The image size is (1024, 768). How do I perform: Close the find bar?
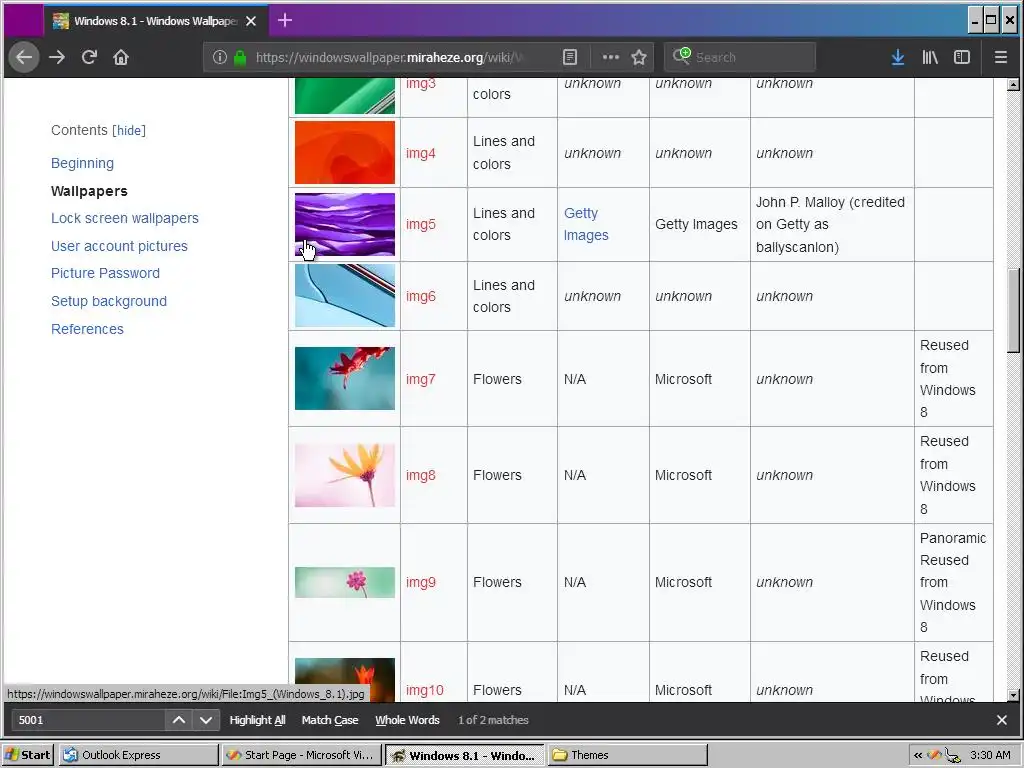point(1002,720)
